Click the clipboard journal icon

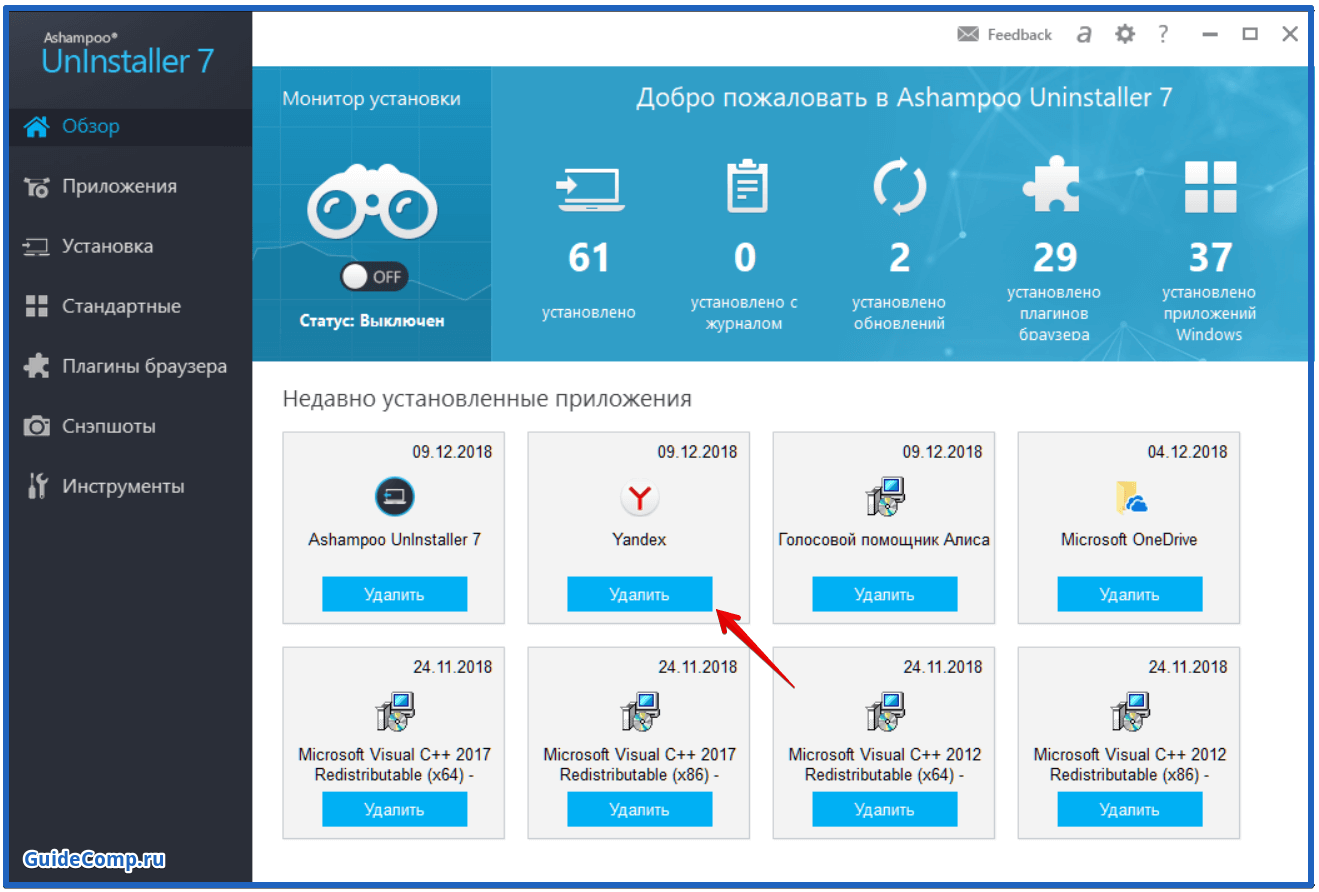746,187
